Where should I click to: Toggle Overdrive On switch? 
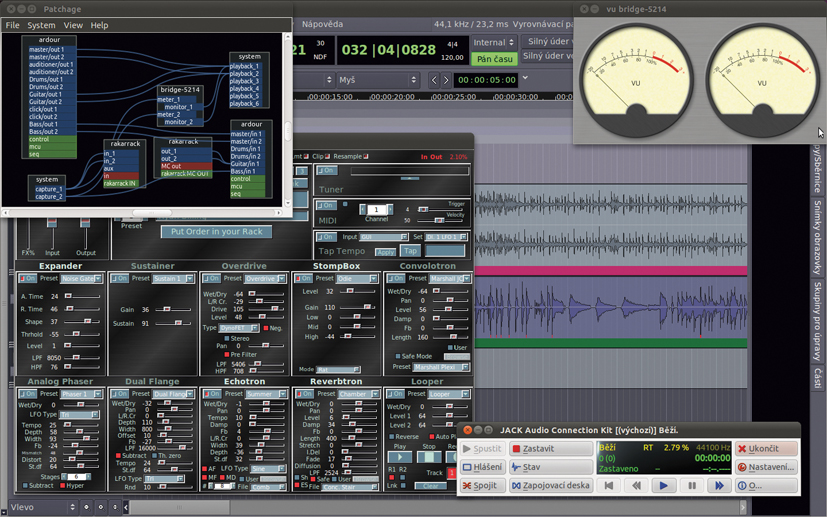point(211,278)
